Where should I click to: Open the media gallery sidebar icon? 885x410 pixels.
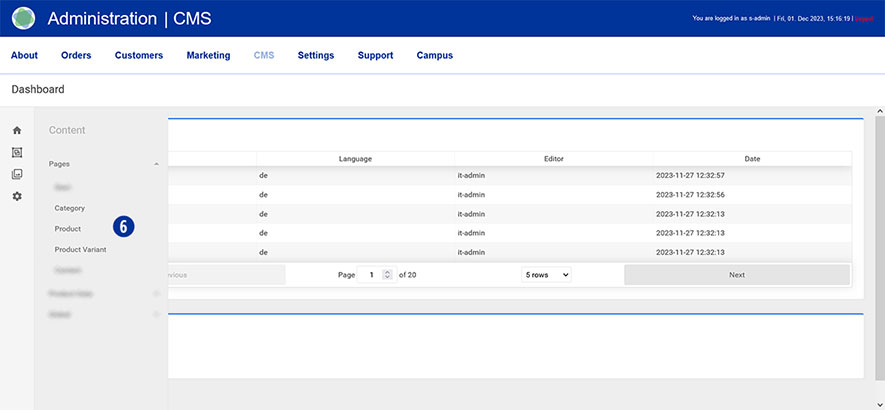[17, 174]
